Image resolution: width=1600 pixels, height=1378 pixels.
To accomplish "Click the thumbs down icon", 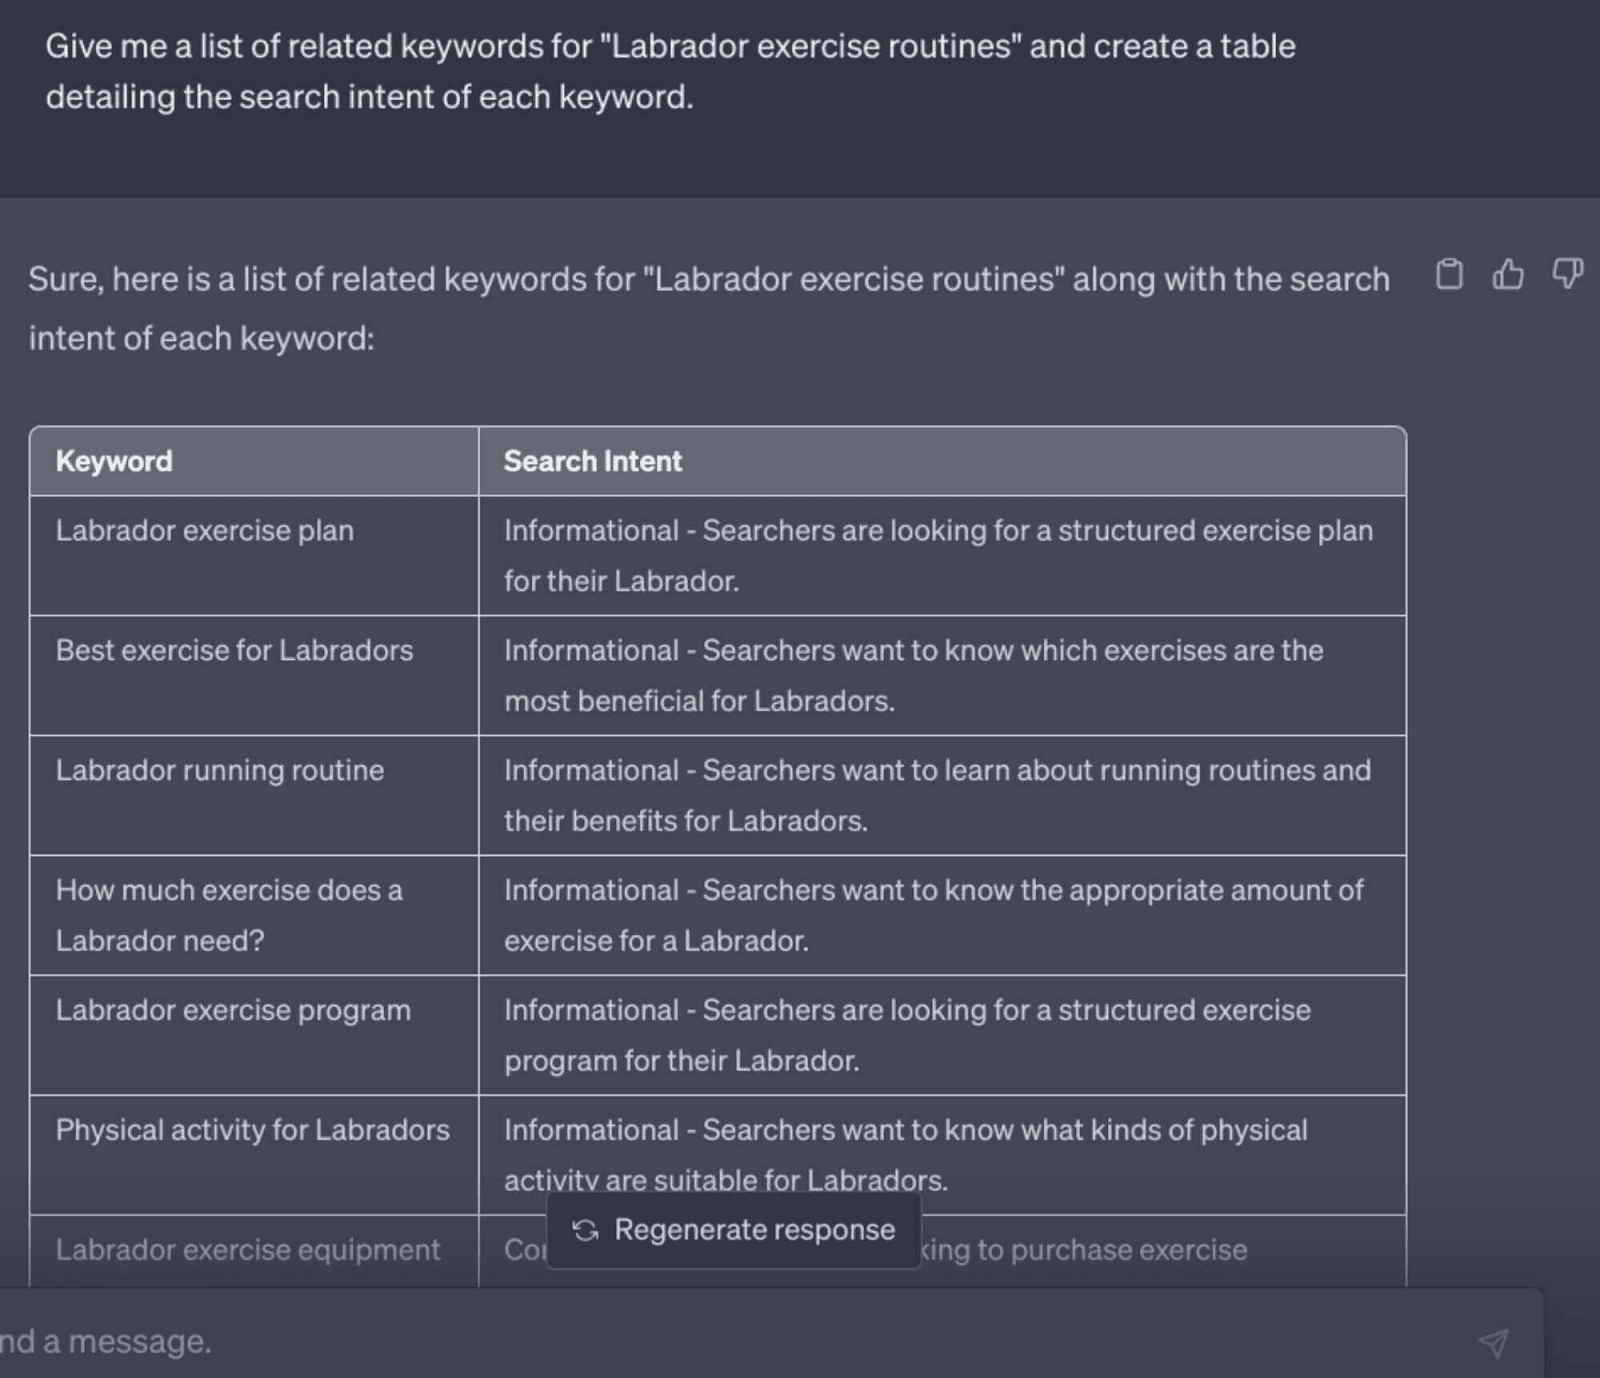I will (x=1567, y=273).
